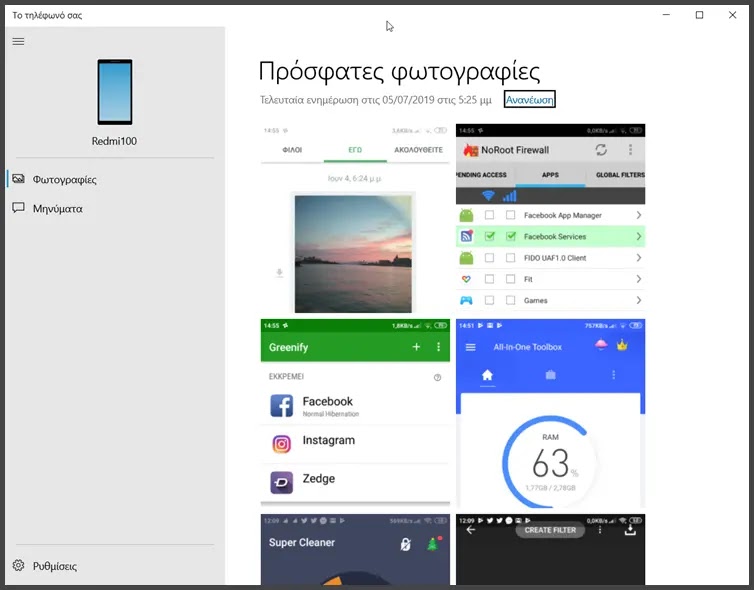Viewport: 754px width, 590px height.
Task: Click the Fit heart app icon
Action: (466, 279)
